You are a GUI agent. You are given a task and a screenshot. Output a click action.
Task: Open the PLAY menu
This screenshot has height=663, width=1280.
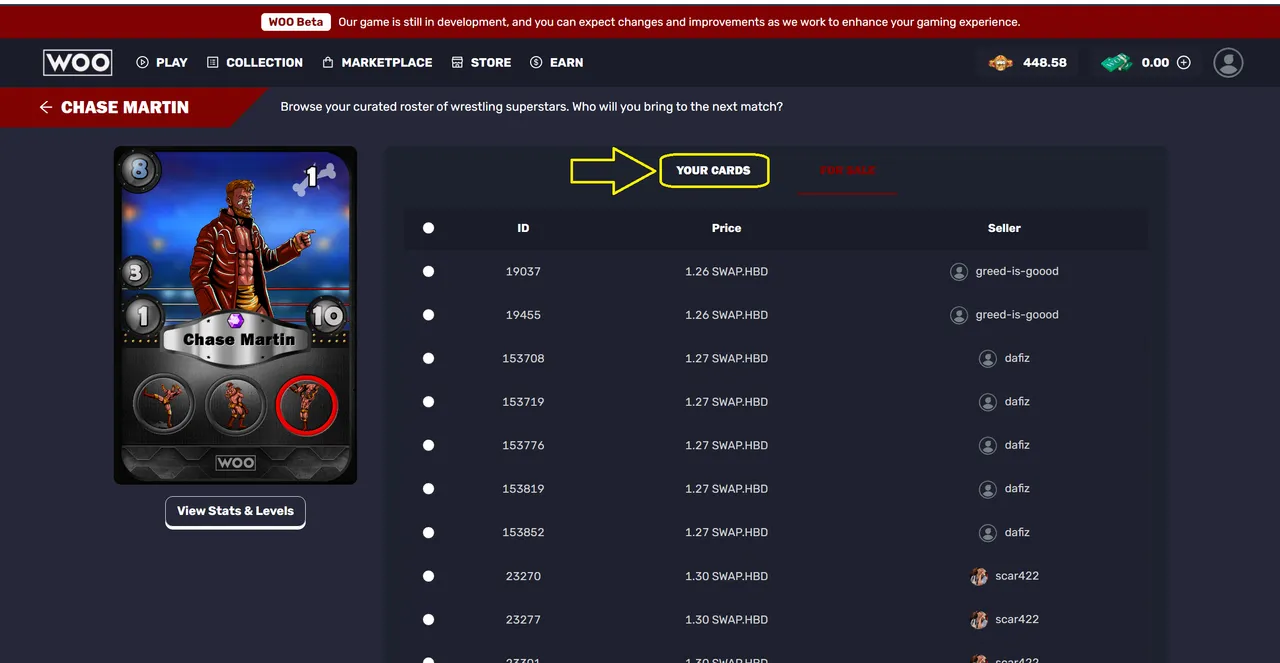click(x=162, y=62)
